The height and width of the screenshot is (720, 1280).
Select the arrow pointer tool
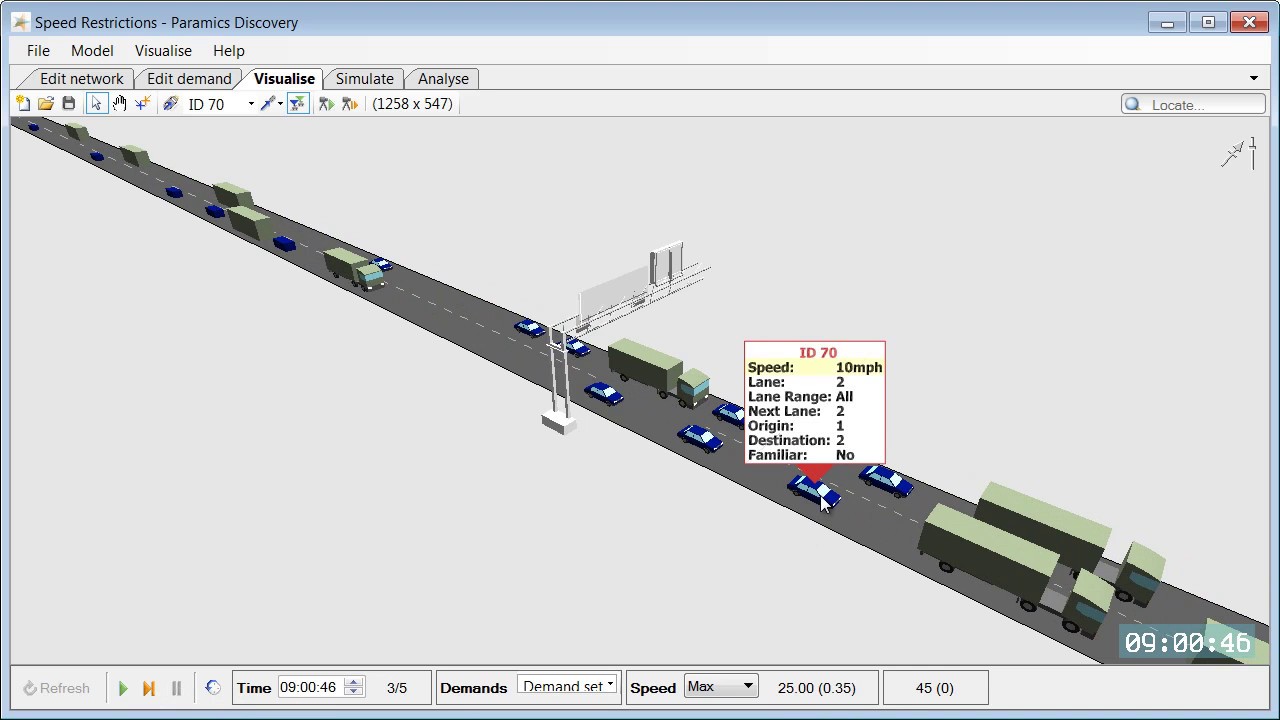tap(97, 103)
